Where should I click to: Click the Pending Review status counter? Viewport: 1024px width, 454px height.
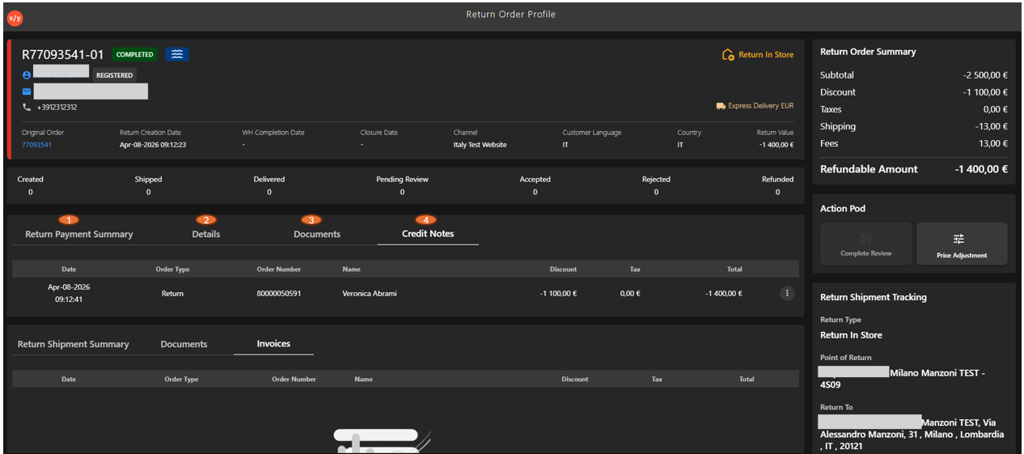tap(402, 186)
